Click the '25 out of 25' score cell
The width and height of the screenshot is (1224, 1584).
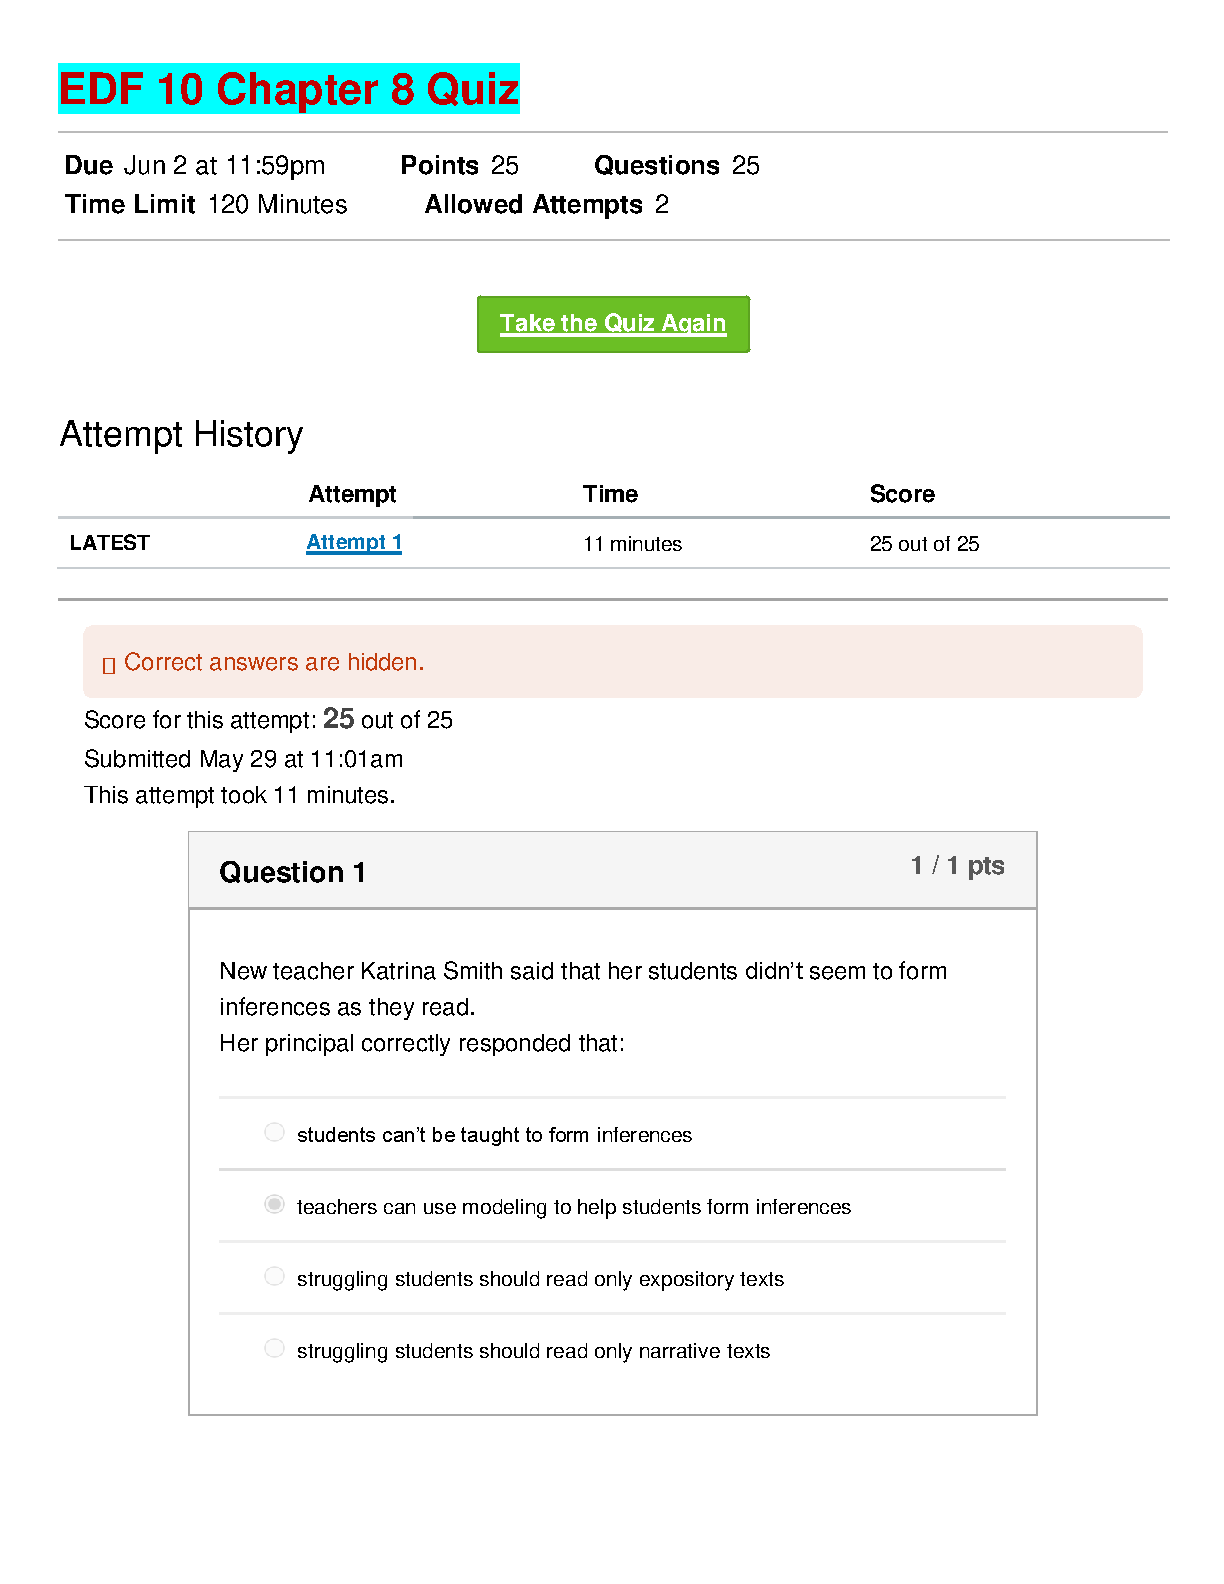[924, 544]
